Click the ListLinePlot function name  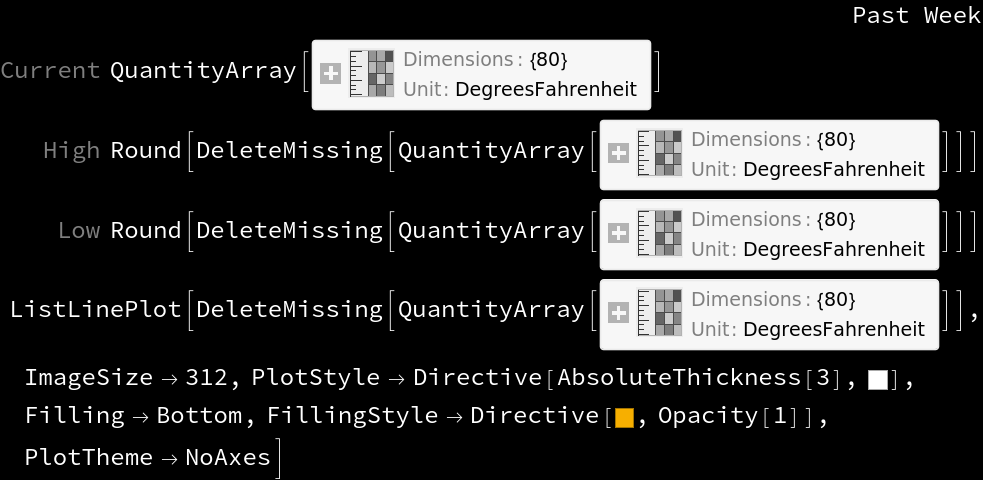pyautogui.click(x=96, y=311)
